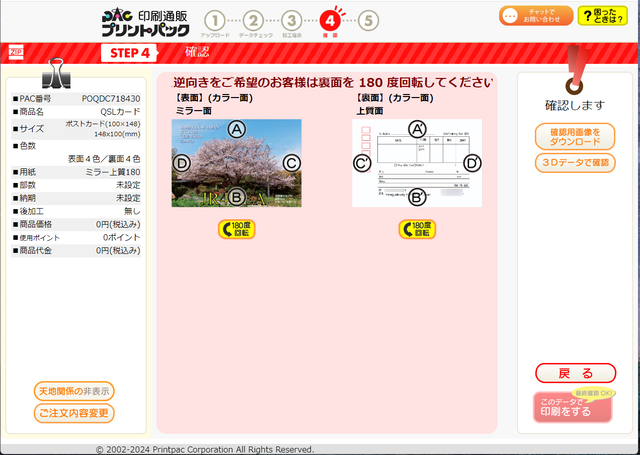The image size is (640, 455).
Task: Go to step 2 data check circle
Action: [253, 20]
